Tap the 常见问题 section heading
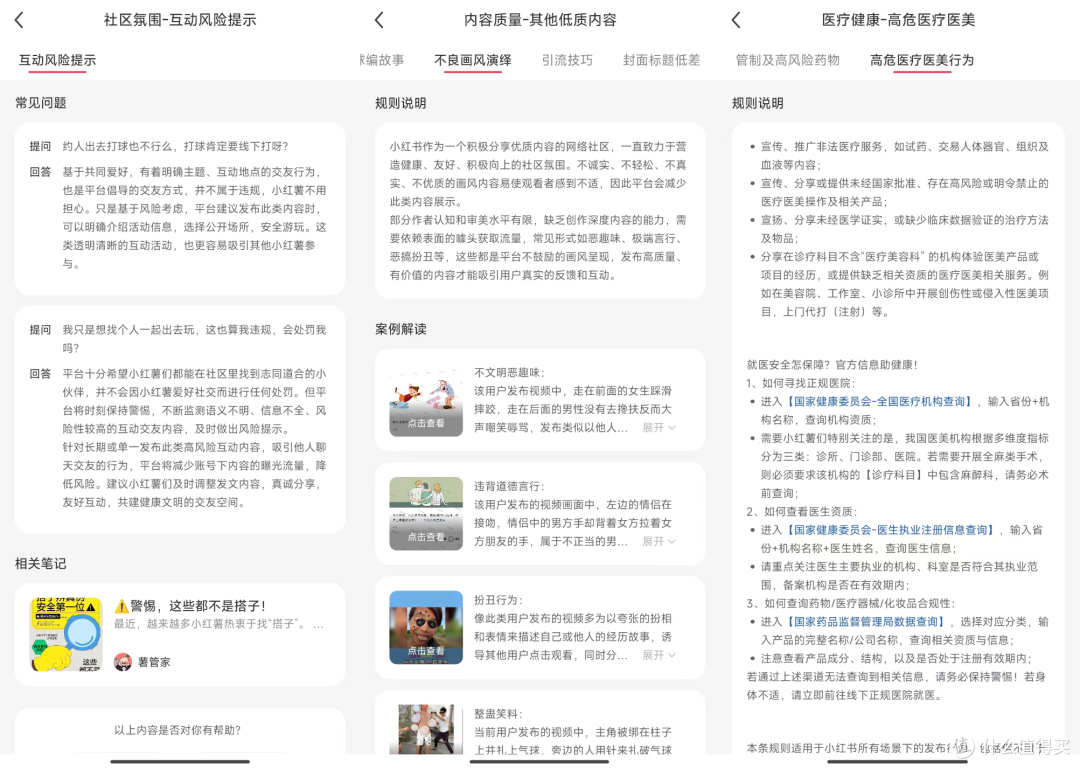Image resolution: width=1080 pixels, height=769 pixels. 41,103
